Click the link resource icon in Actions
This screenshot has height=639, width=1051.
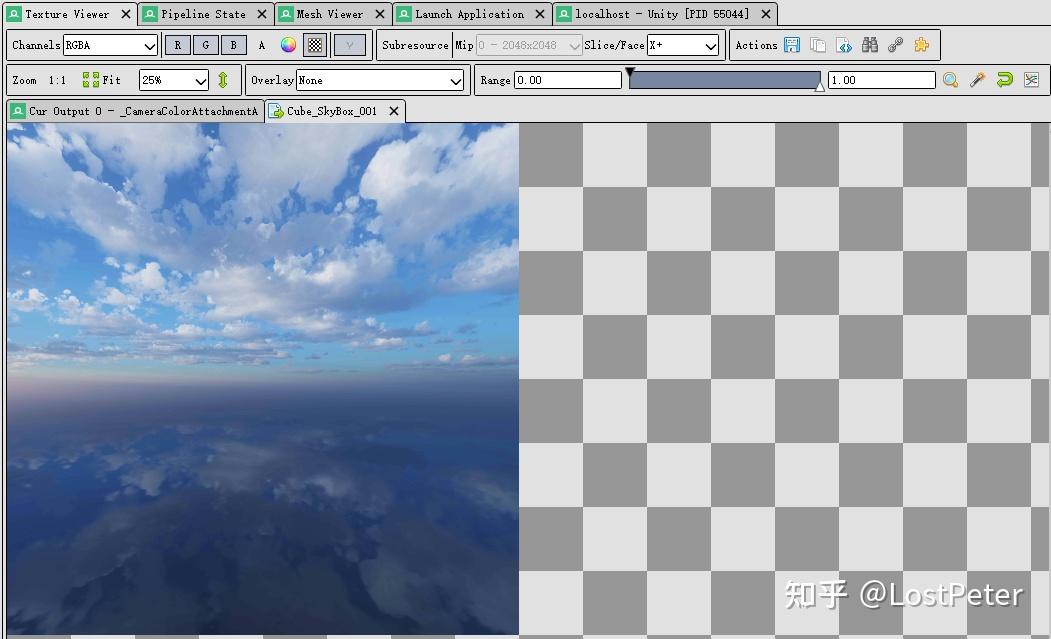893,45
